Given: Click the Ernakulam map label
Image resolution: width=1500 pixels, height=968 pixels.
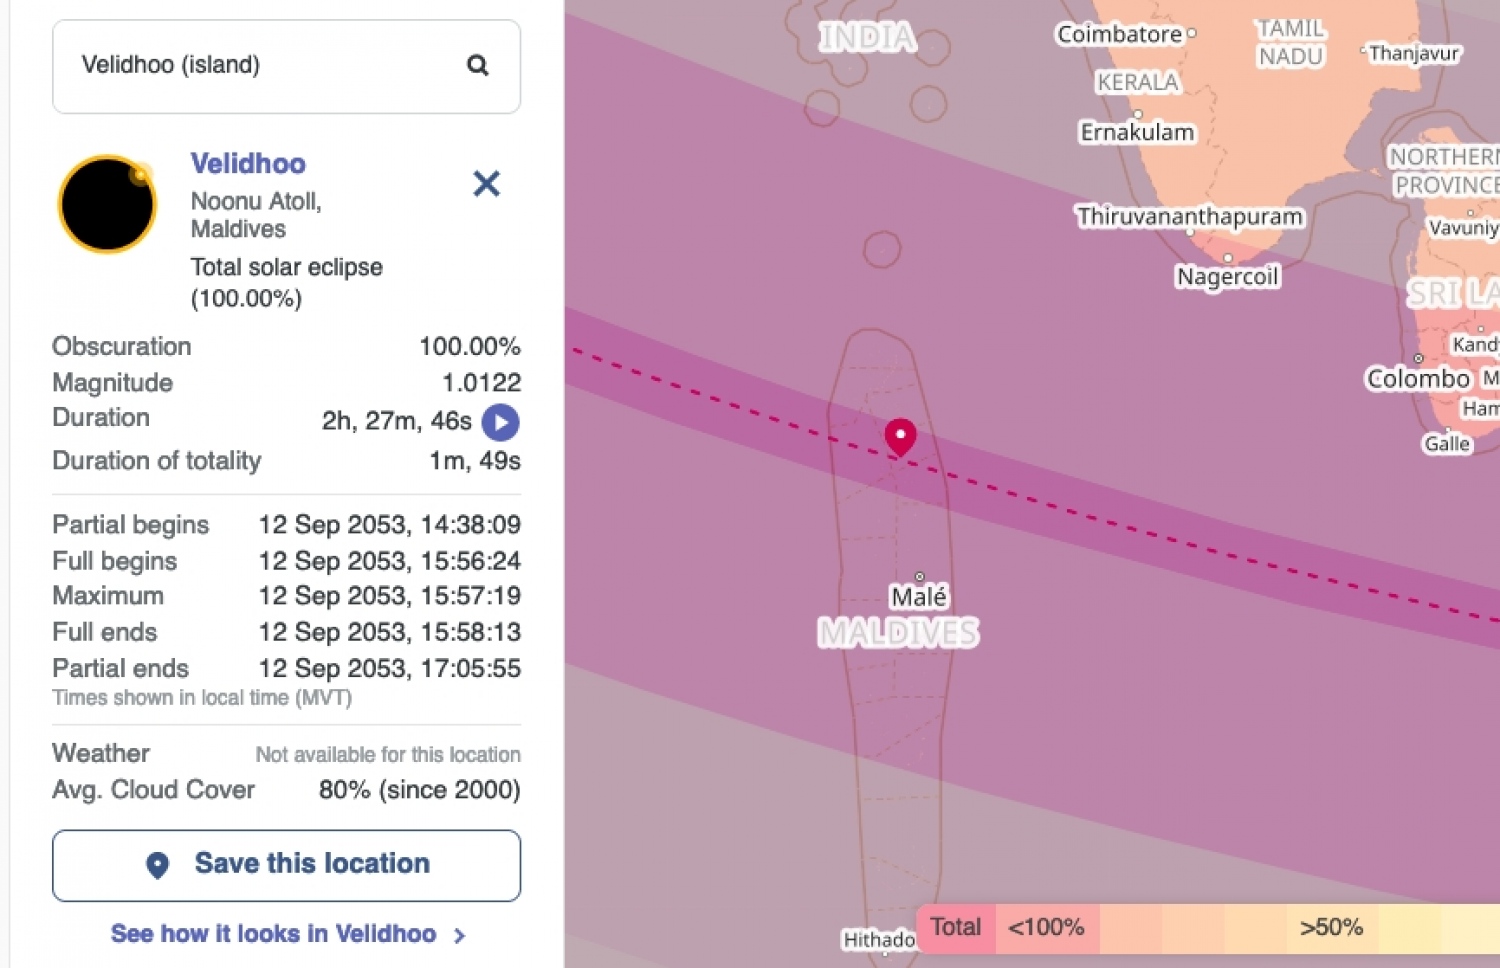Looking at the screenshot, I should [x=1137, y=132].
